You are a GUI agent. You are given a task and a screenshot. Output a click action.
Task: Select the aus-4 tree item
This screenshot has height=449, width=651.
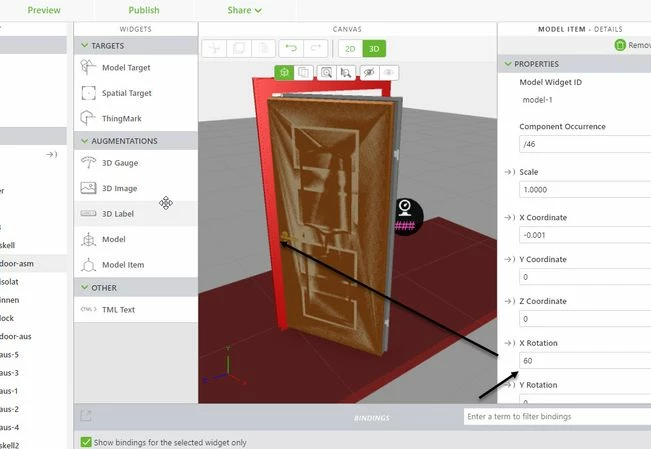[x=9, y=427]
